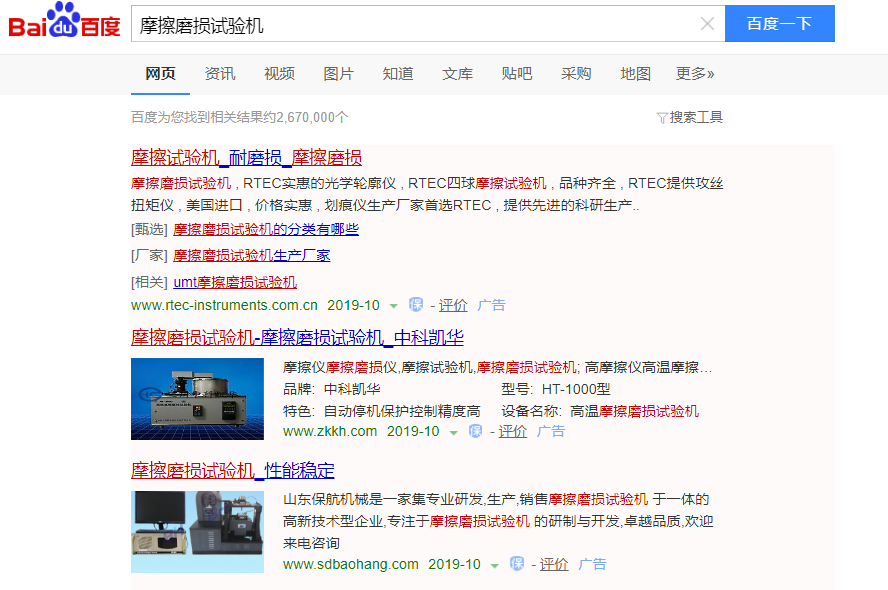Click 评价 on the rtec-instruments result
The image size is (888, 590).
pyautogui.click(x=453, y=305)
